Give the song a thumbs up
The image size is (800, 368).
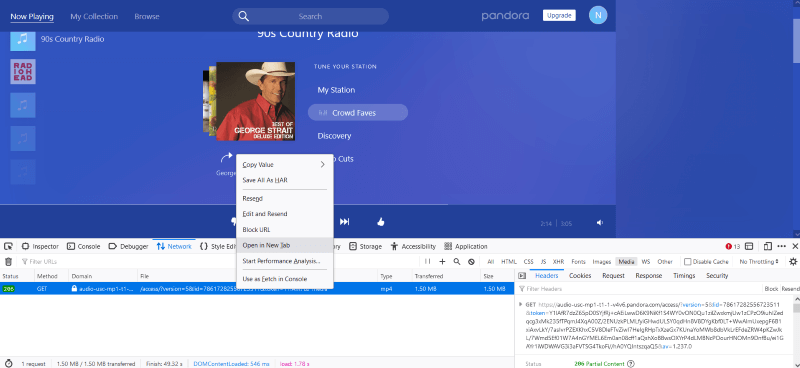coord(380,222)
